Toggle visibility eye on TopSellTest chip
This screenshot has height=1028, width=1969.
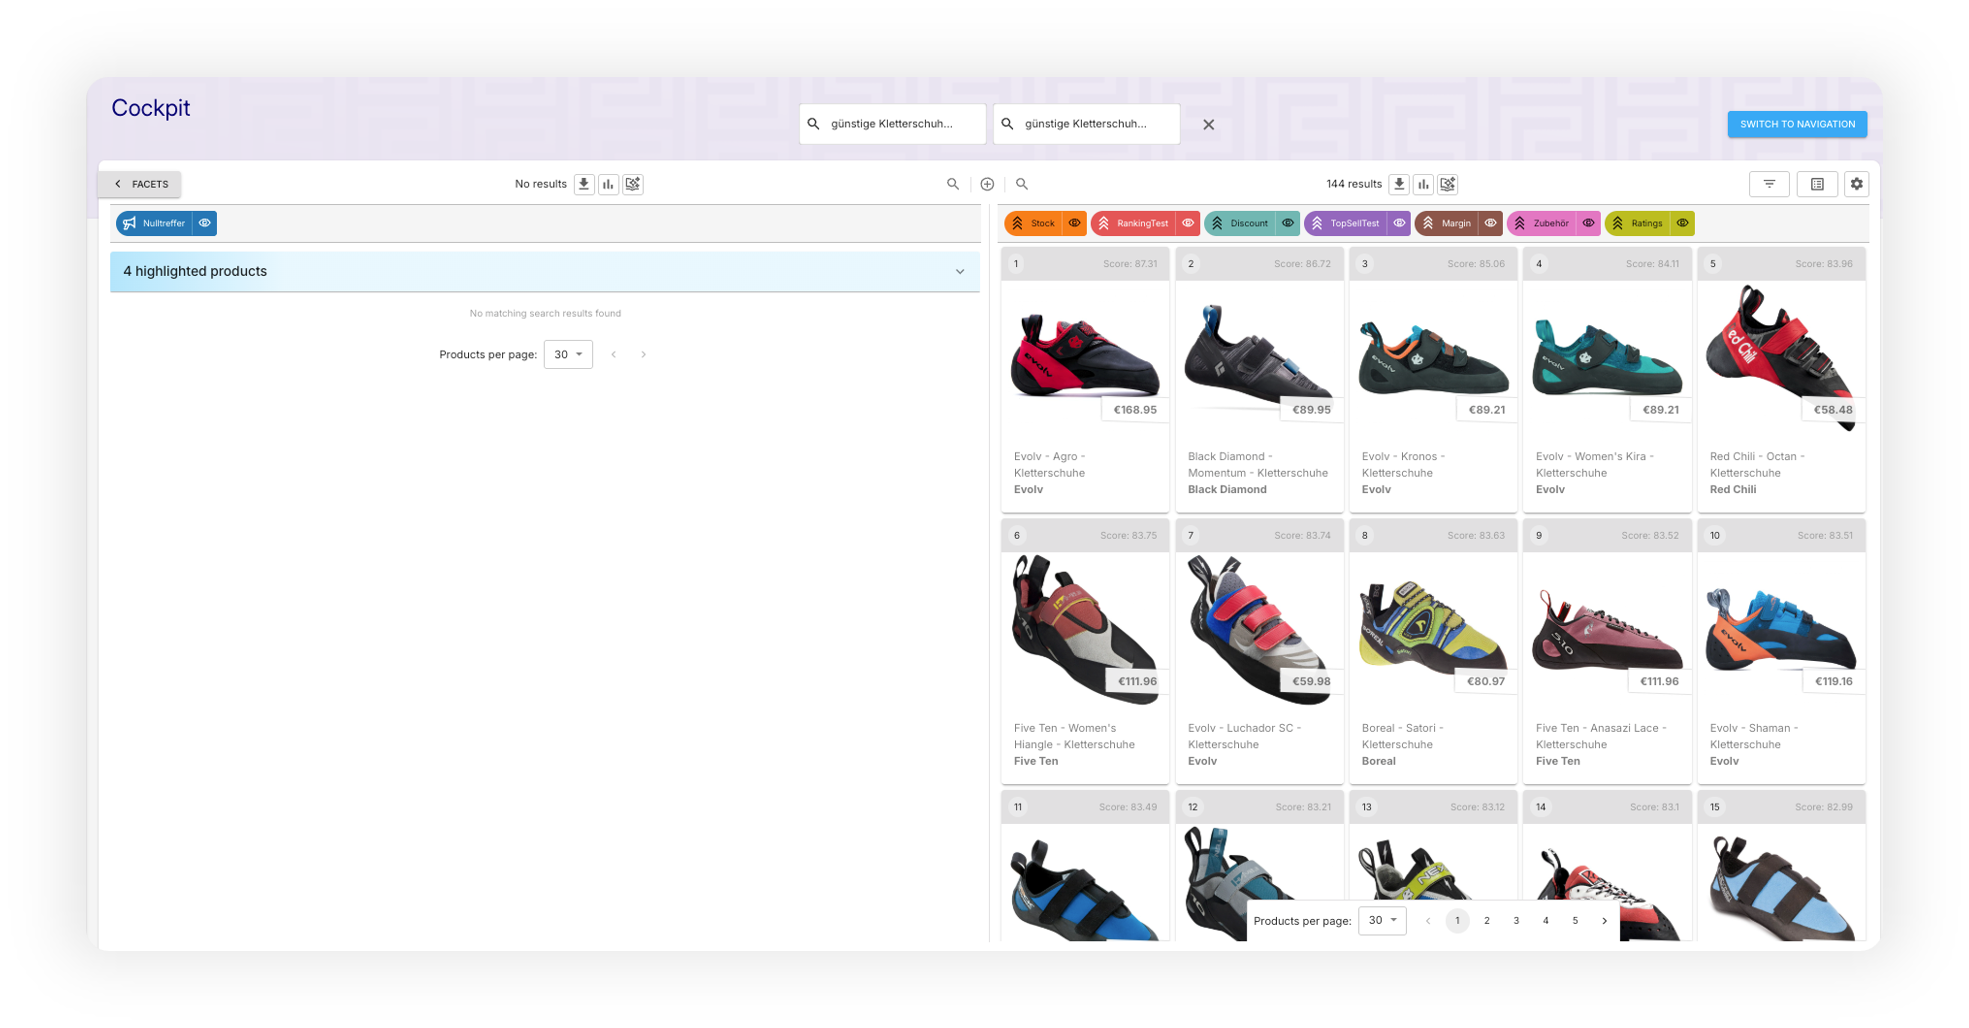(1399, 223)
